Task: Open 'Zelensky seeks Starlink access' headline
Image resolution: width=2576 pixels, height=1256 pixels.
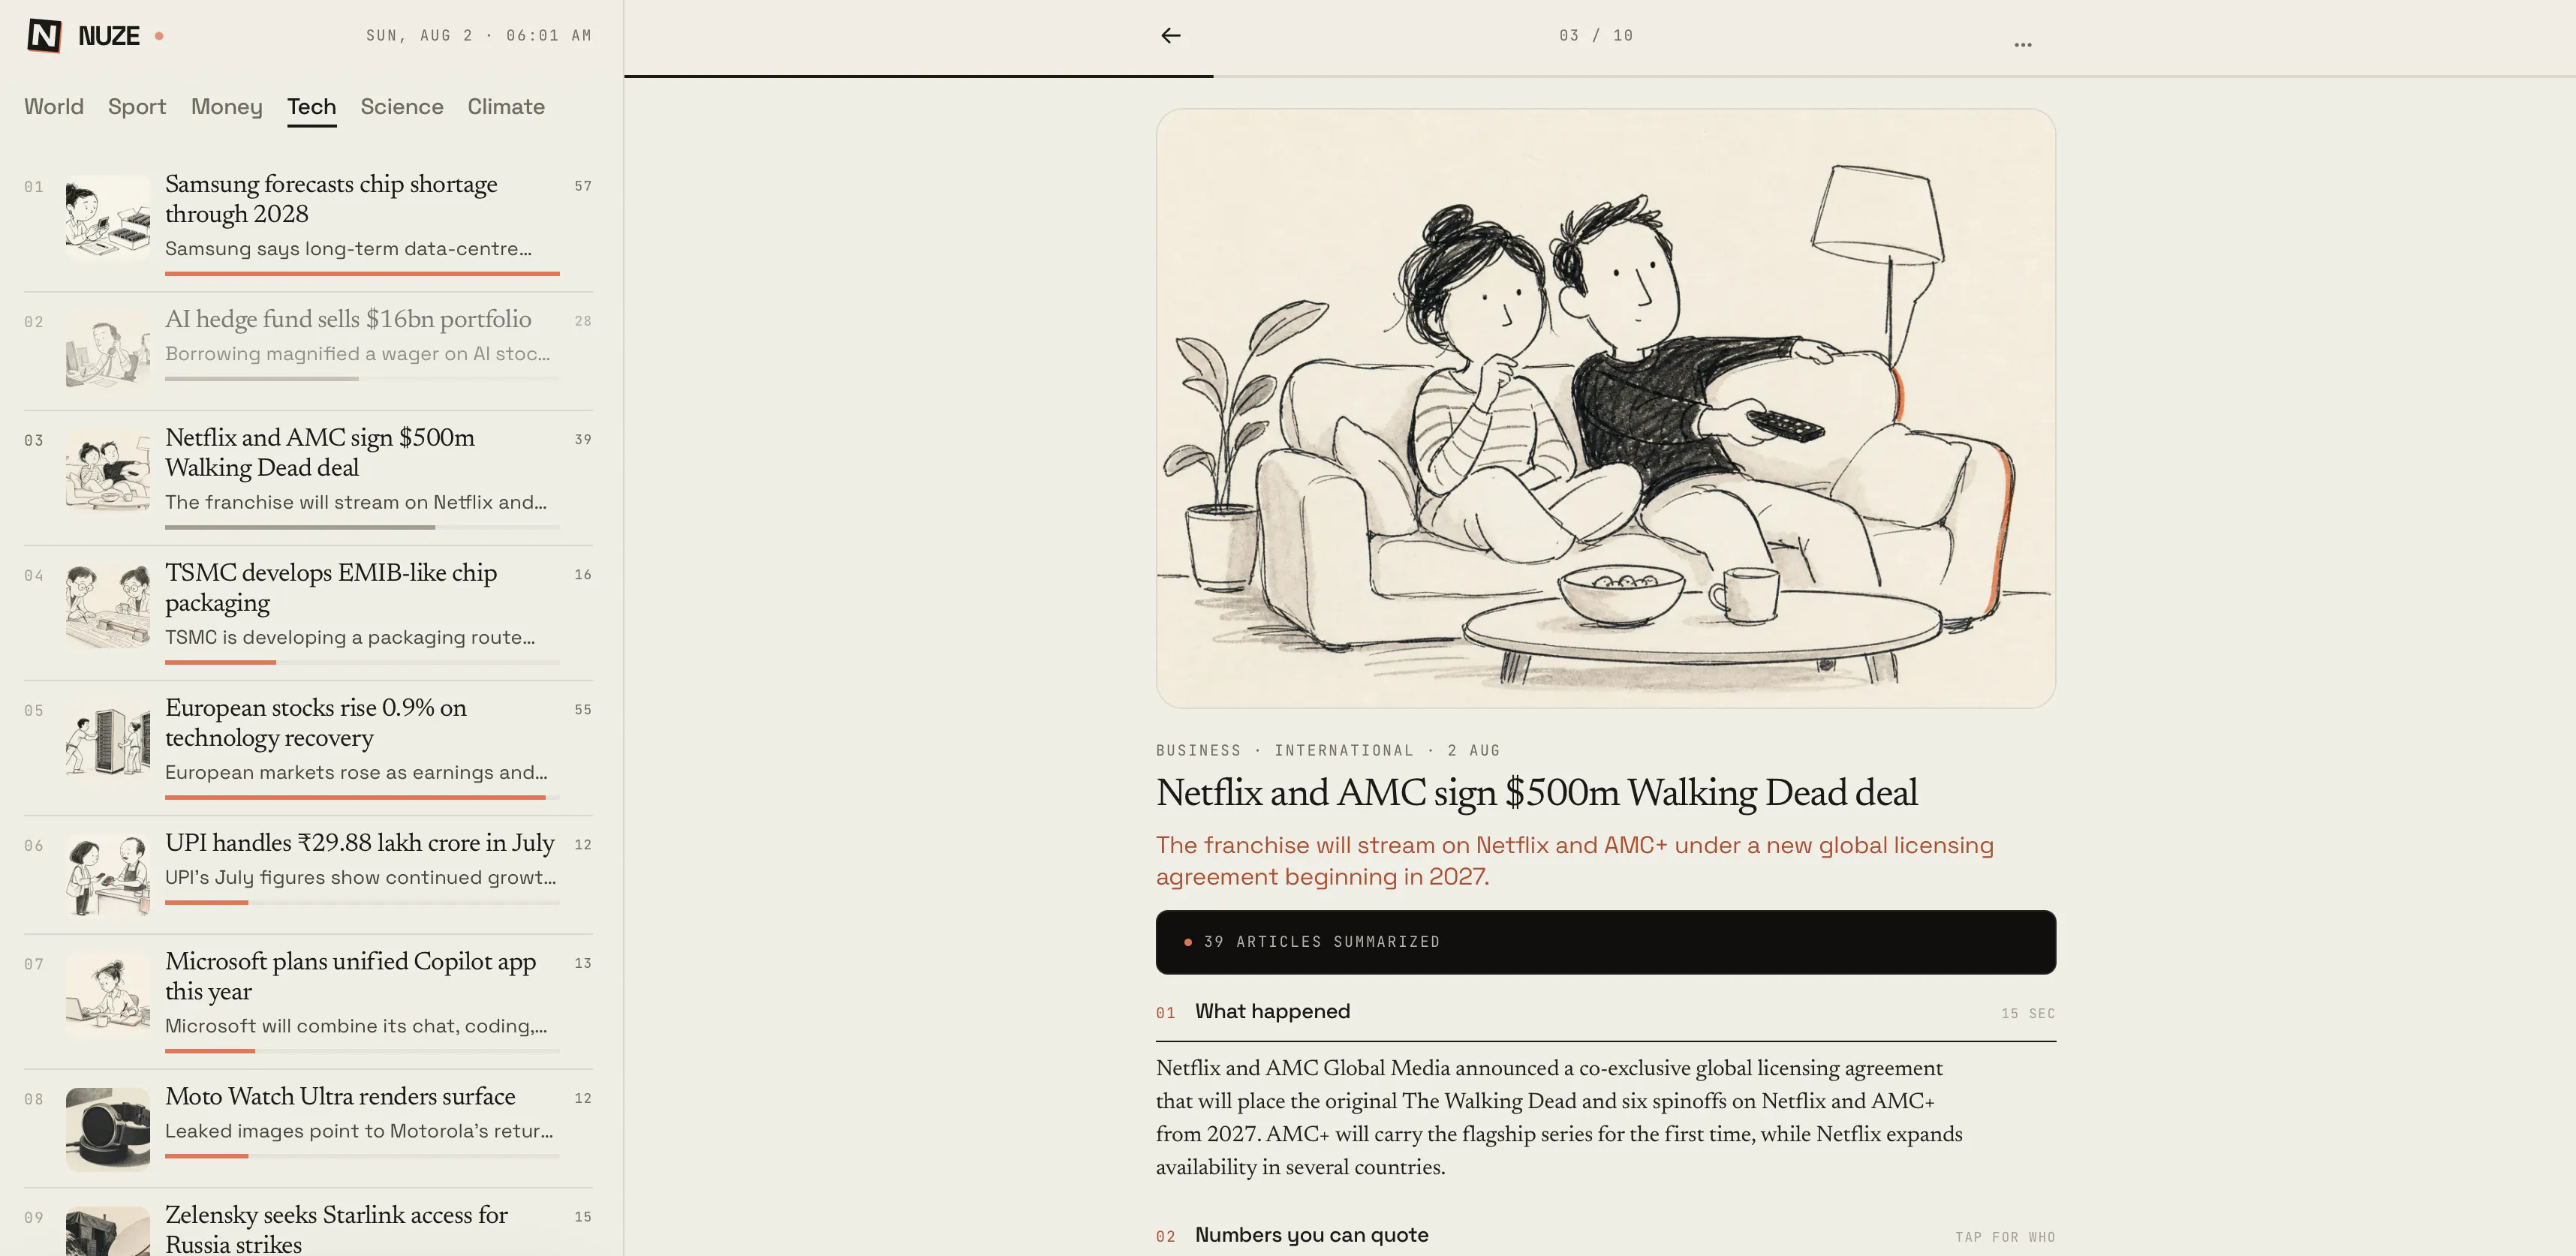Action: [x=337, y=1229]
